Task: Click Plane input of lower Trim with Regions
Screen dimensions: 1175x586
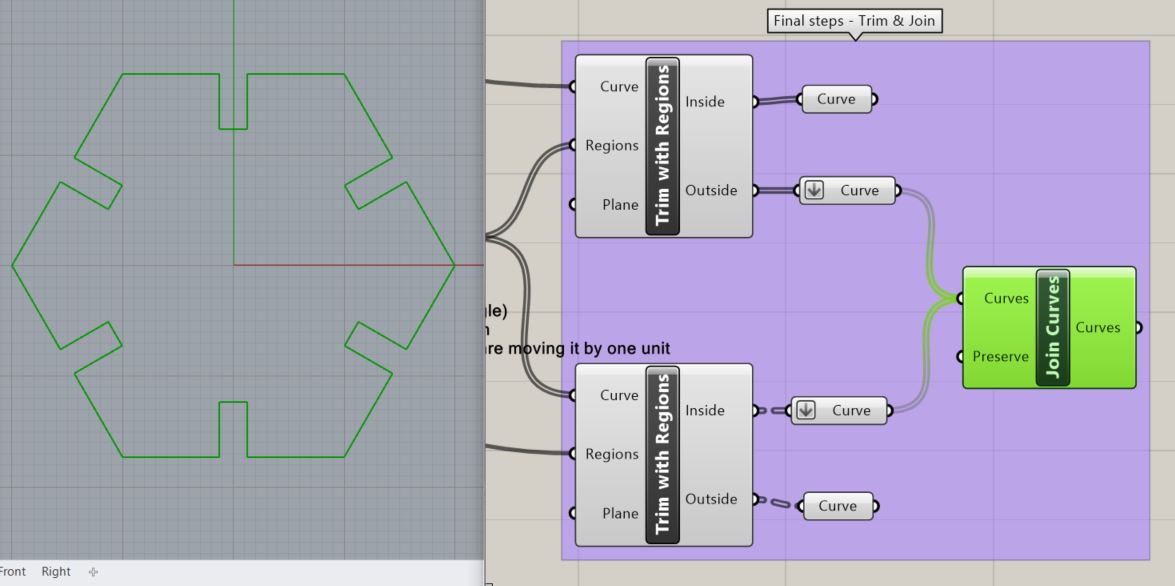Action: click(x=619, y=513)
